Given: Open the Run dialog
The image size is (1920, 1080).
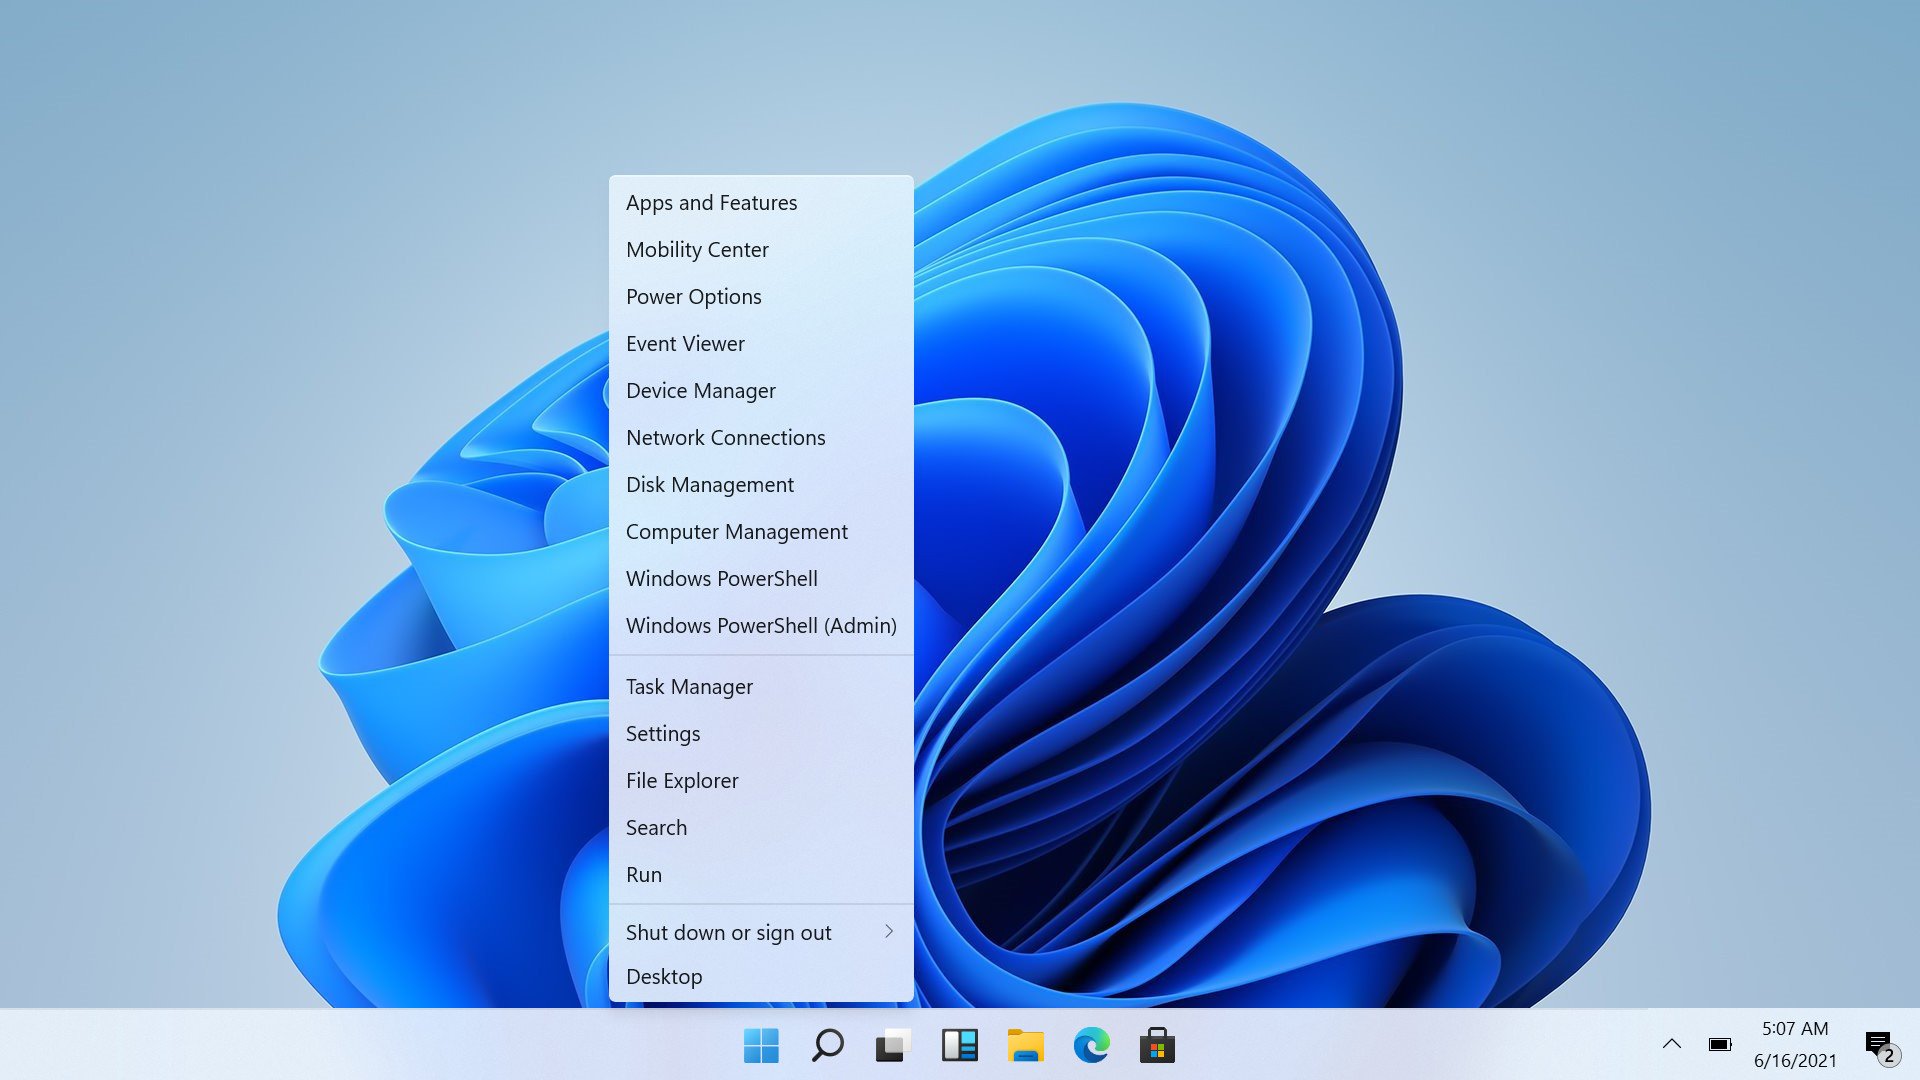Looking at the screenshot, I should pos(644,874).
